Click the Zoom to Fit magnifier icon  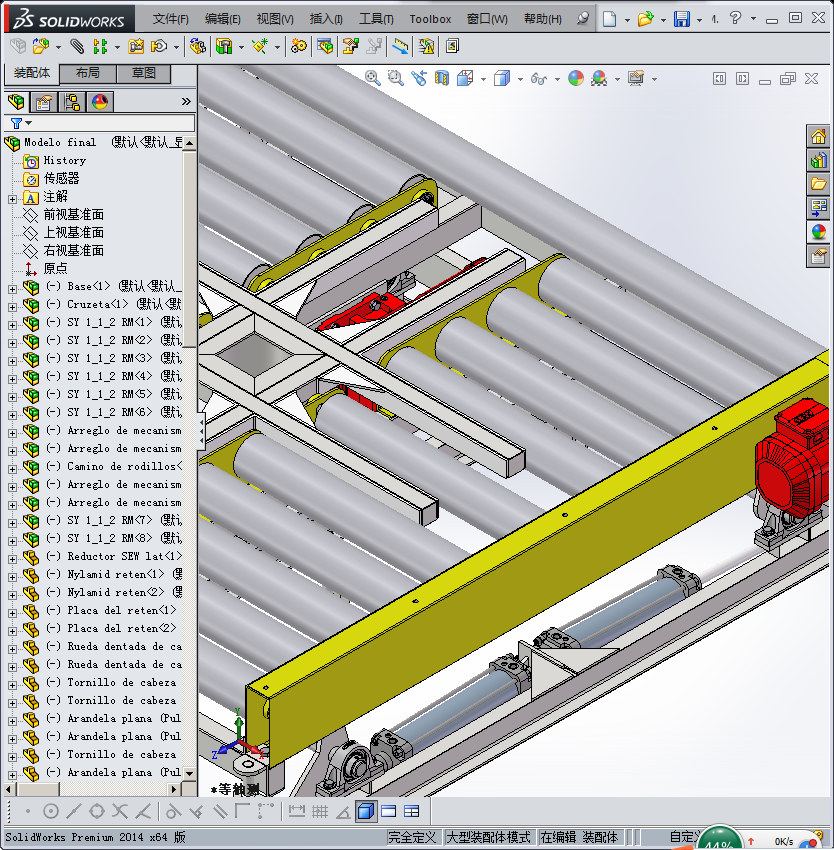pos(373,78)
